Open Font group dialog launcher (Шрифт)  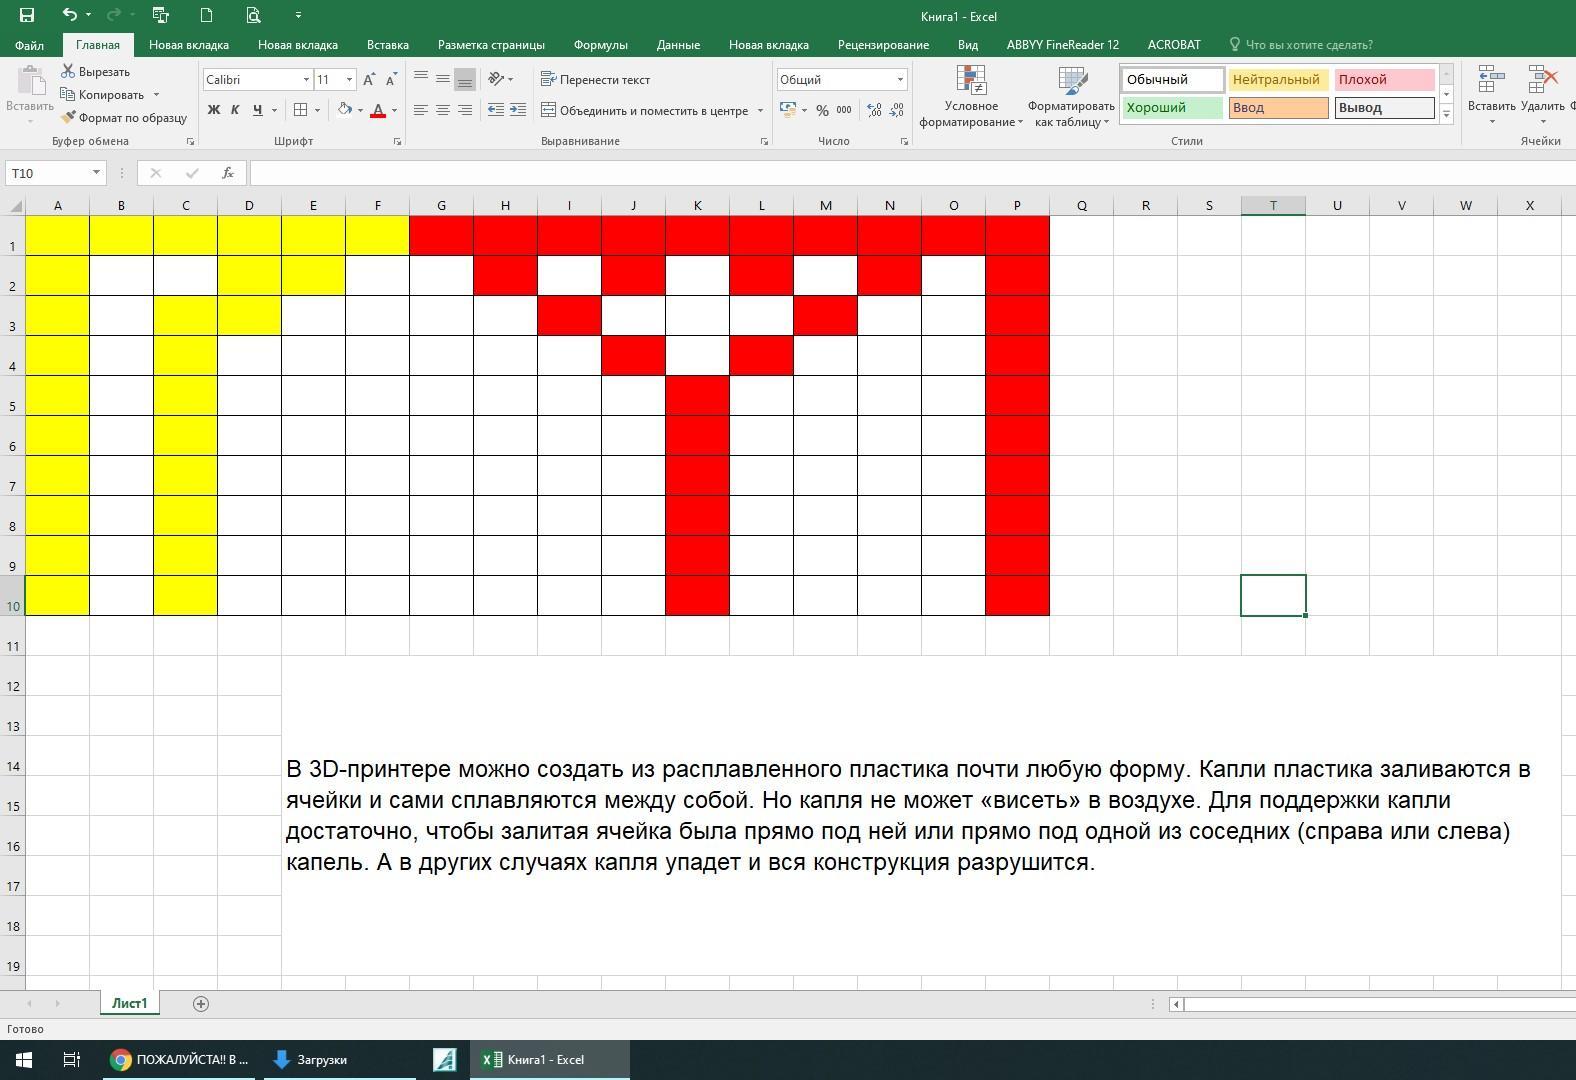pyautogui.click(x=397, y=142)
